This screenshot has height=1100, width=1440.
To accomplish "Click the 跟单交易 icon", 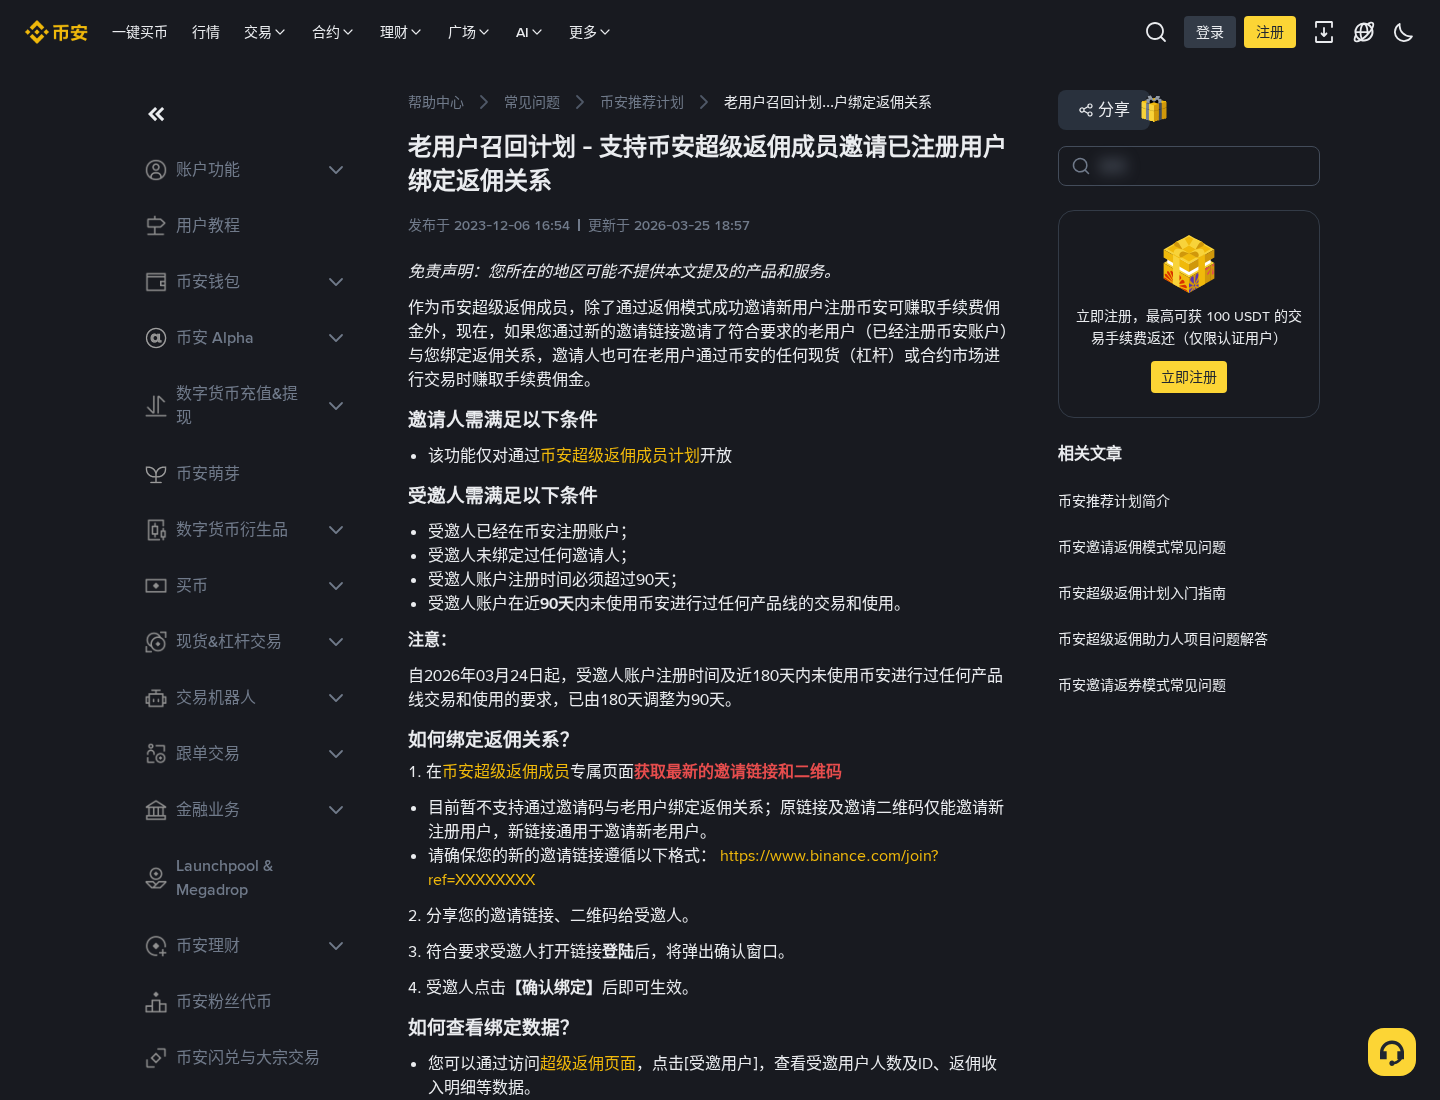I will point(156,754).
